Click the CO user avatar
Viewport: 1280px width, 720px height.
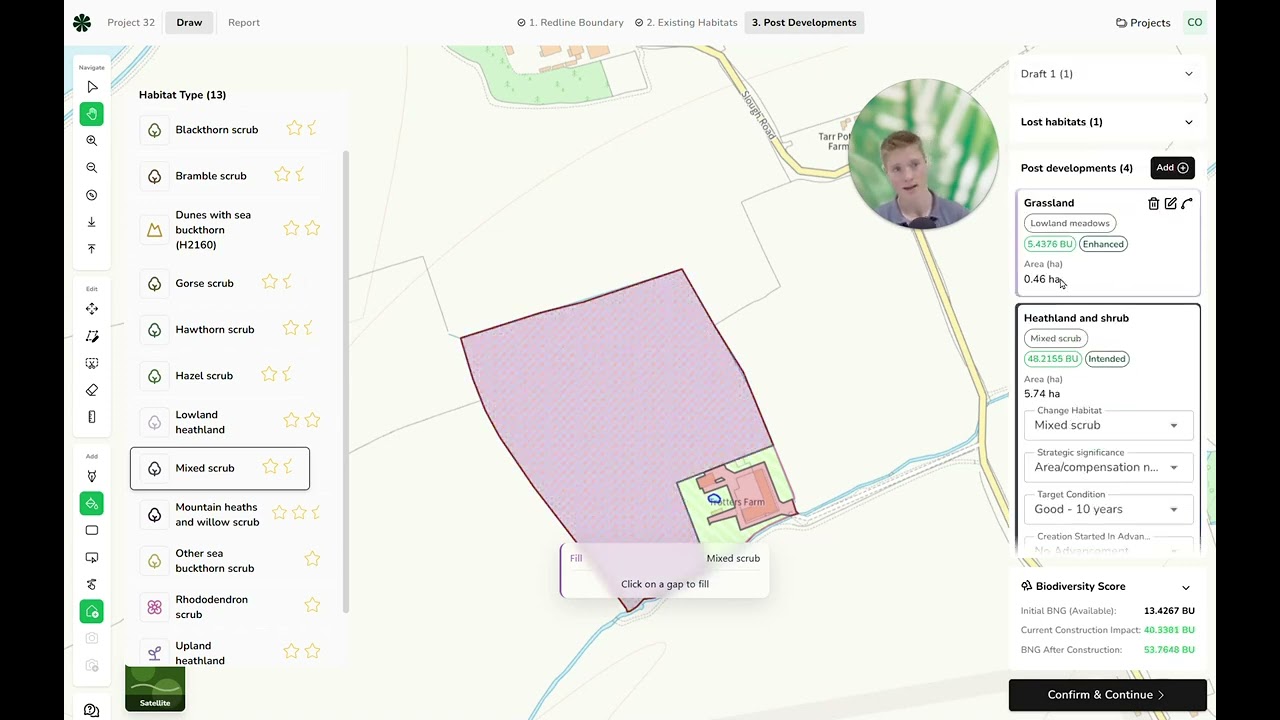1195,22
